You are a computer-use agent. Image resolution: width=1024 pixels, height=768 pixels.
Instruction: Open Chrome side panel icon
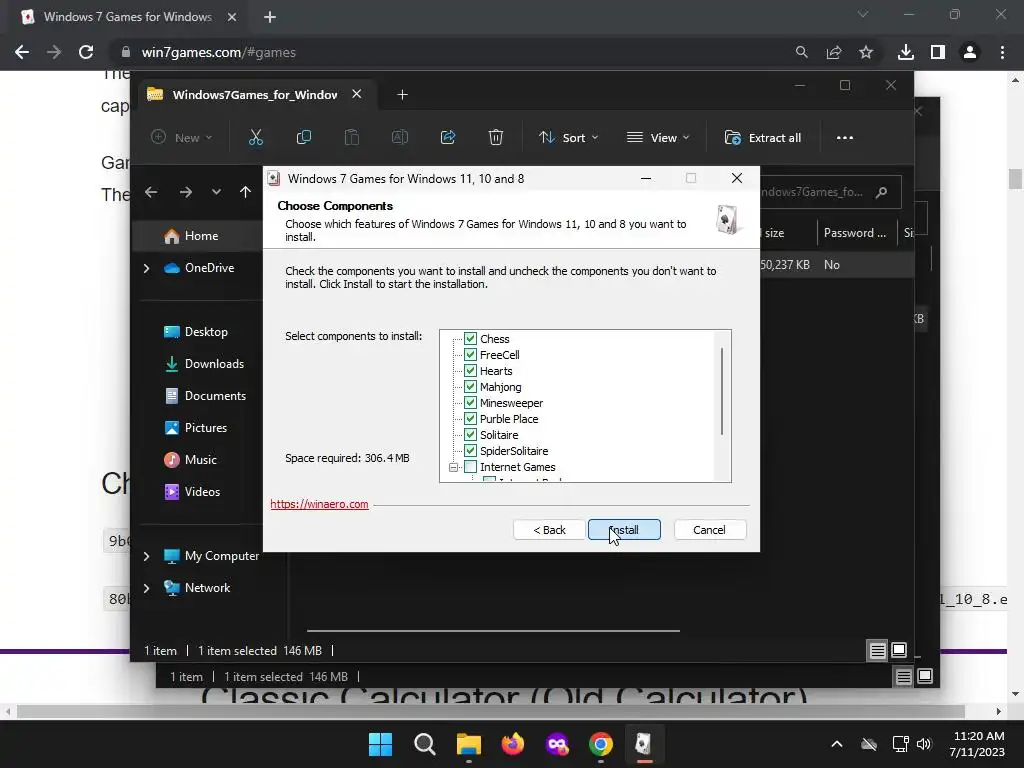(938, 52)
